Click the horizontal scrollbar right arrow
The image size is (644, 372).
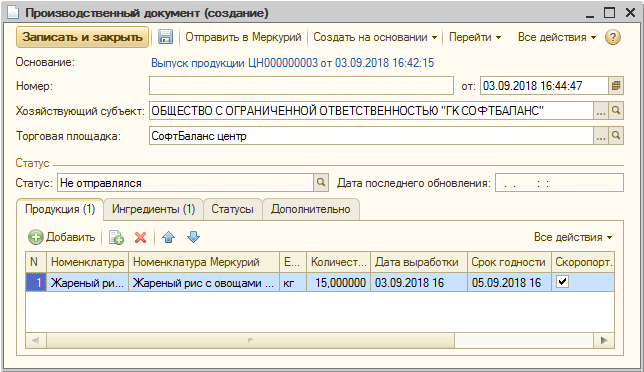(604, 340)
